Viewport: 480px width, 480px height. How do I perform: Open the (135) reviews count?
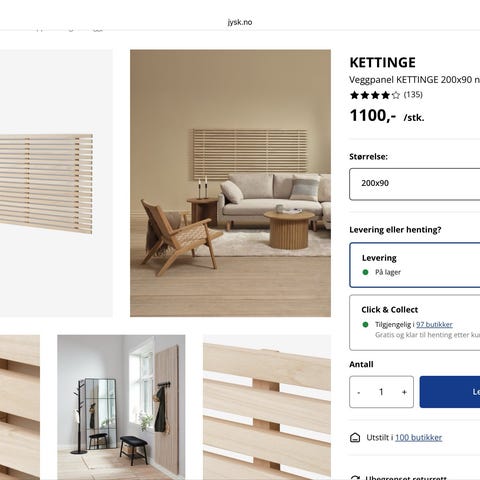pos(413,95)
